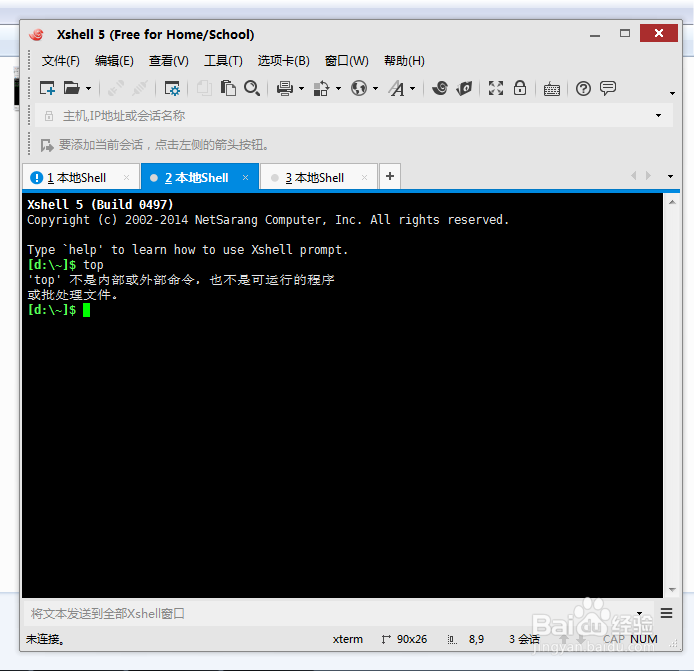This screenshot has height=671, width=694.
Task: Minimize the Xshell window
Action: coord(595,35)
